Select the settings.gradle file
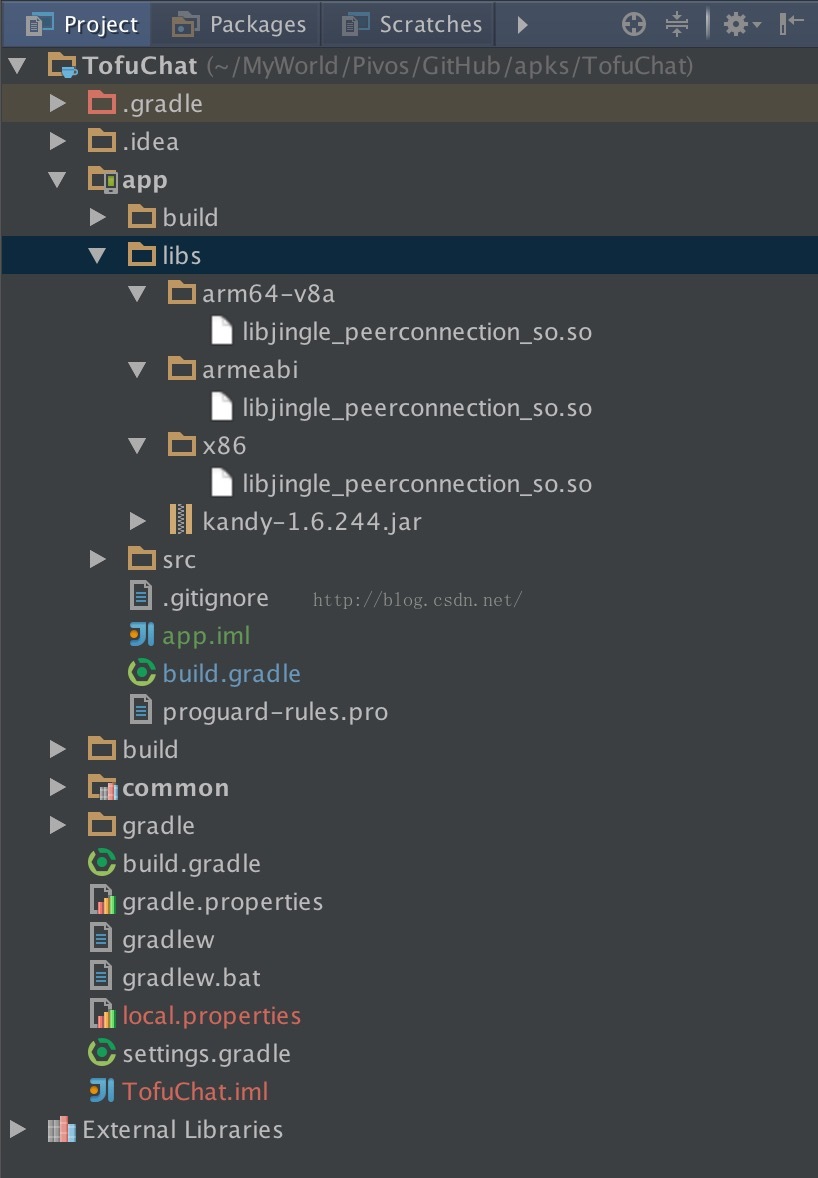Viewport: 818px width, 1178px height. [206, 1053]
